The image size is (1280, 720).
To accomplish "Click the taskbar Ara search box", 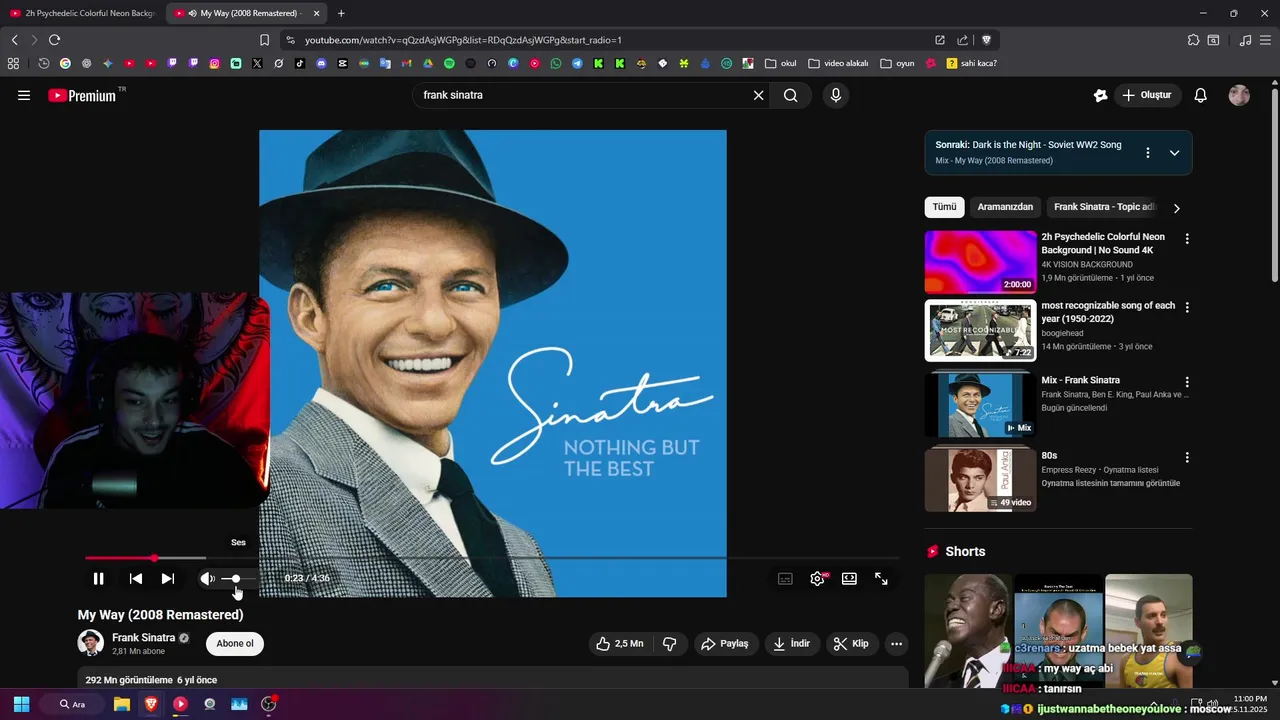I will [x=72, y=704].
